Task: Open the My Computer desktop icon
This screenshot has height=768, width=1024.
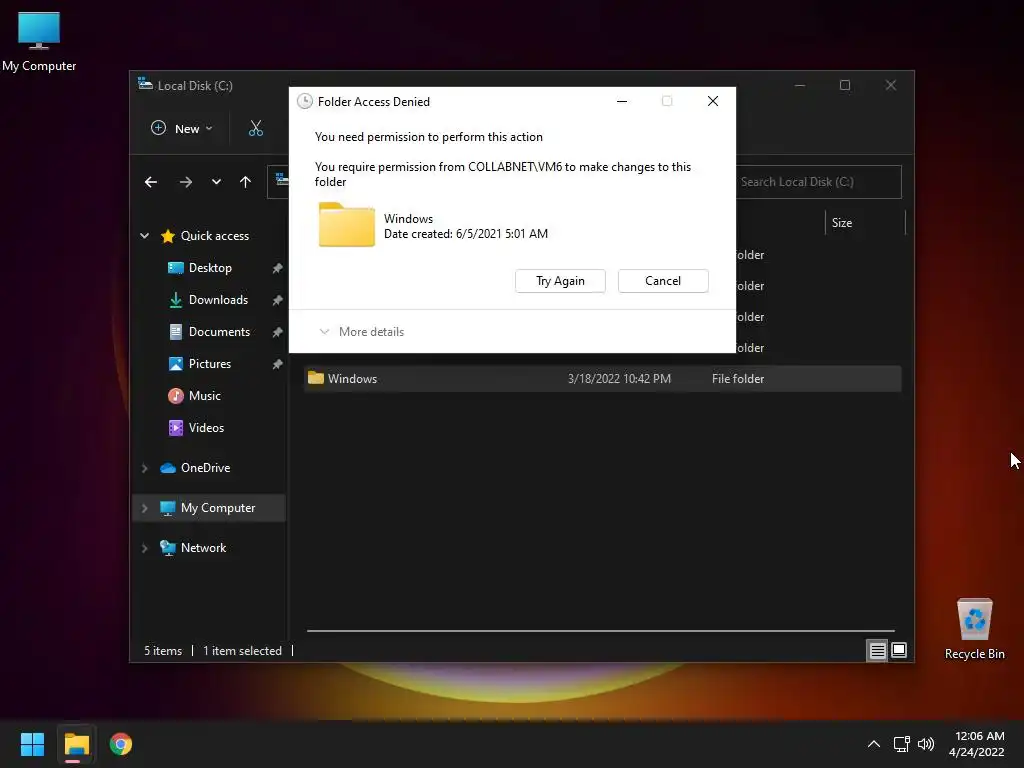Action: (39, 41)
